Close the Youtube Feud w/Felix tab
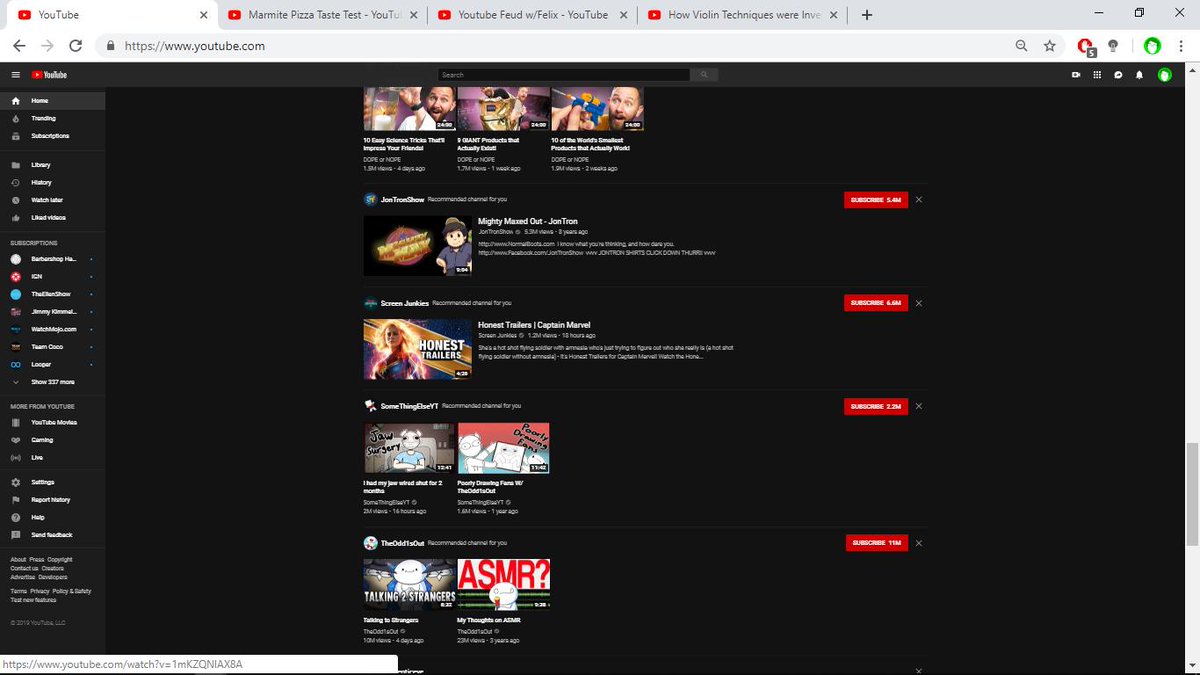 point(623,15)
